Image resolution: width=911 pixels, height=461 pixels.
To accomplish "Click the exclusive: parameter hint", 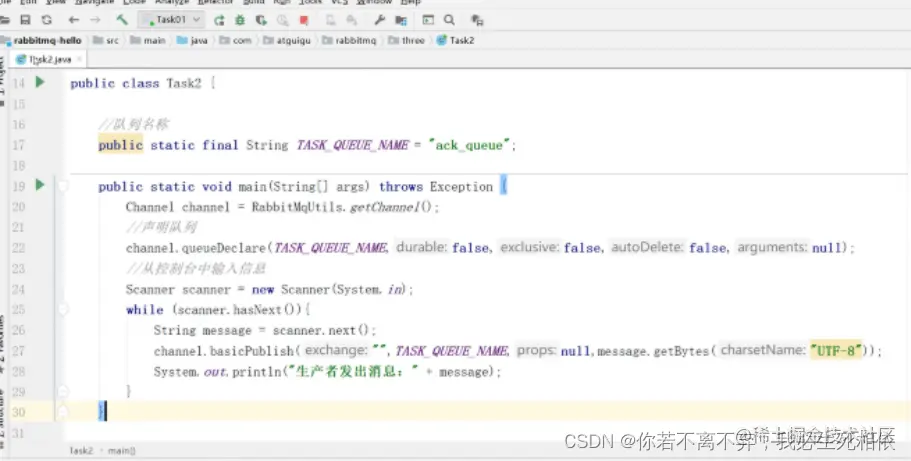I will 530,248.
